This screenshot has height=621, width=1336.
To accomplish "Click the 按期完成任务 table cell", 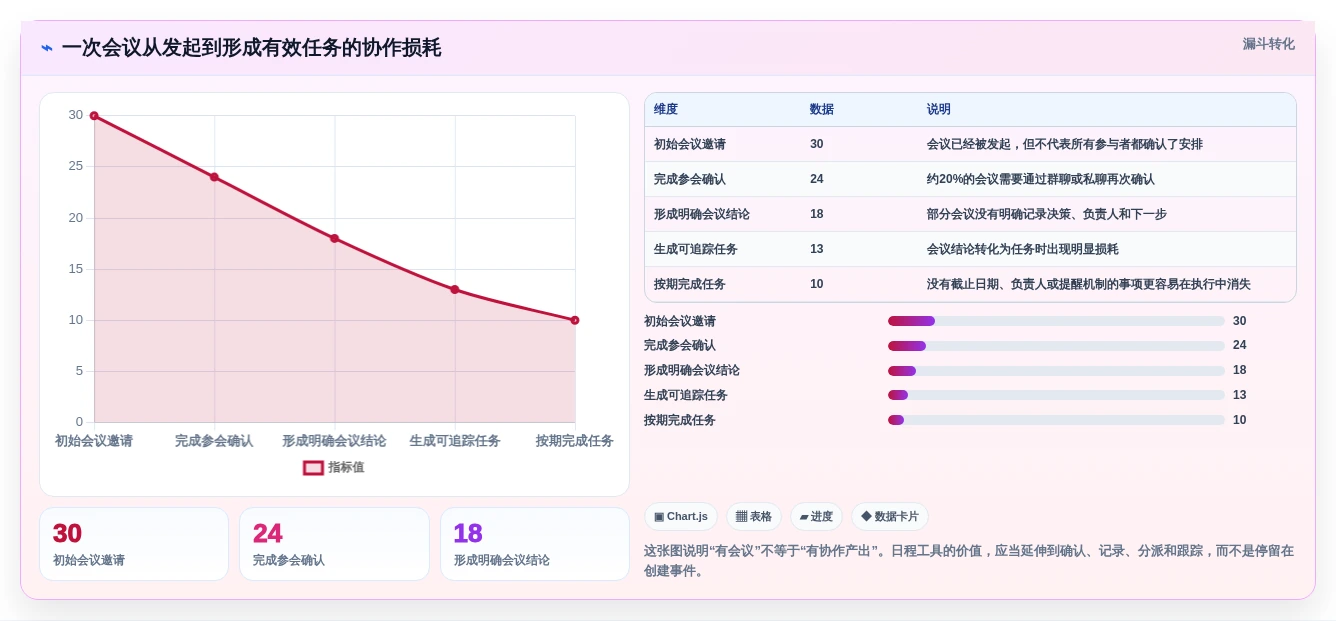I will tap(690, 284).
